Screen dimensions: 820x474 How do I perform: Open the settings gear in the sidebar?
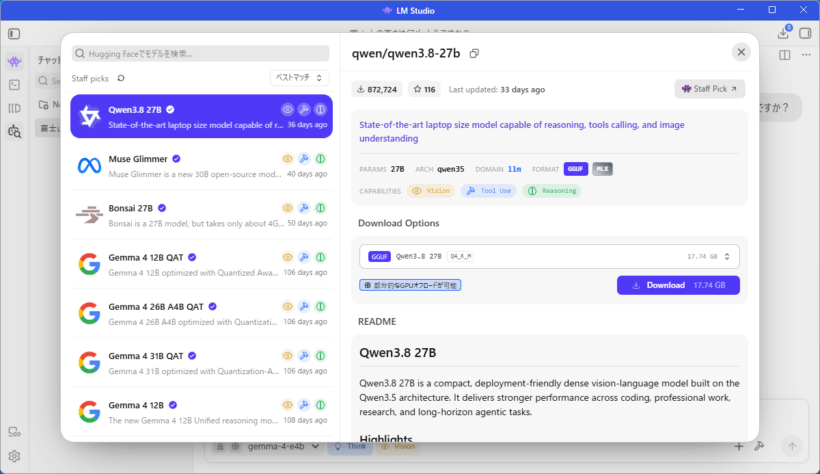(x=14, y=456)
